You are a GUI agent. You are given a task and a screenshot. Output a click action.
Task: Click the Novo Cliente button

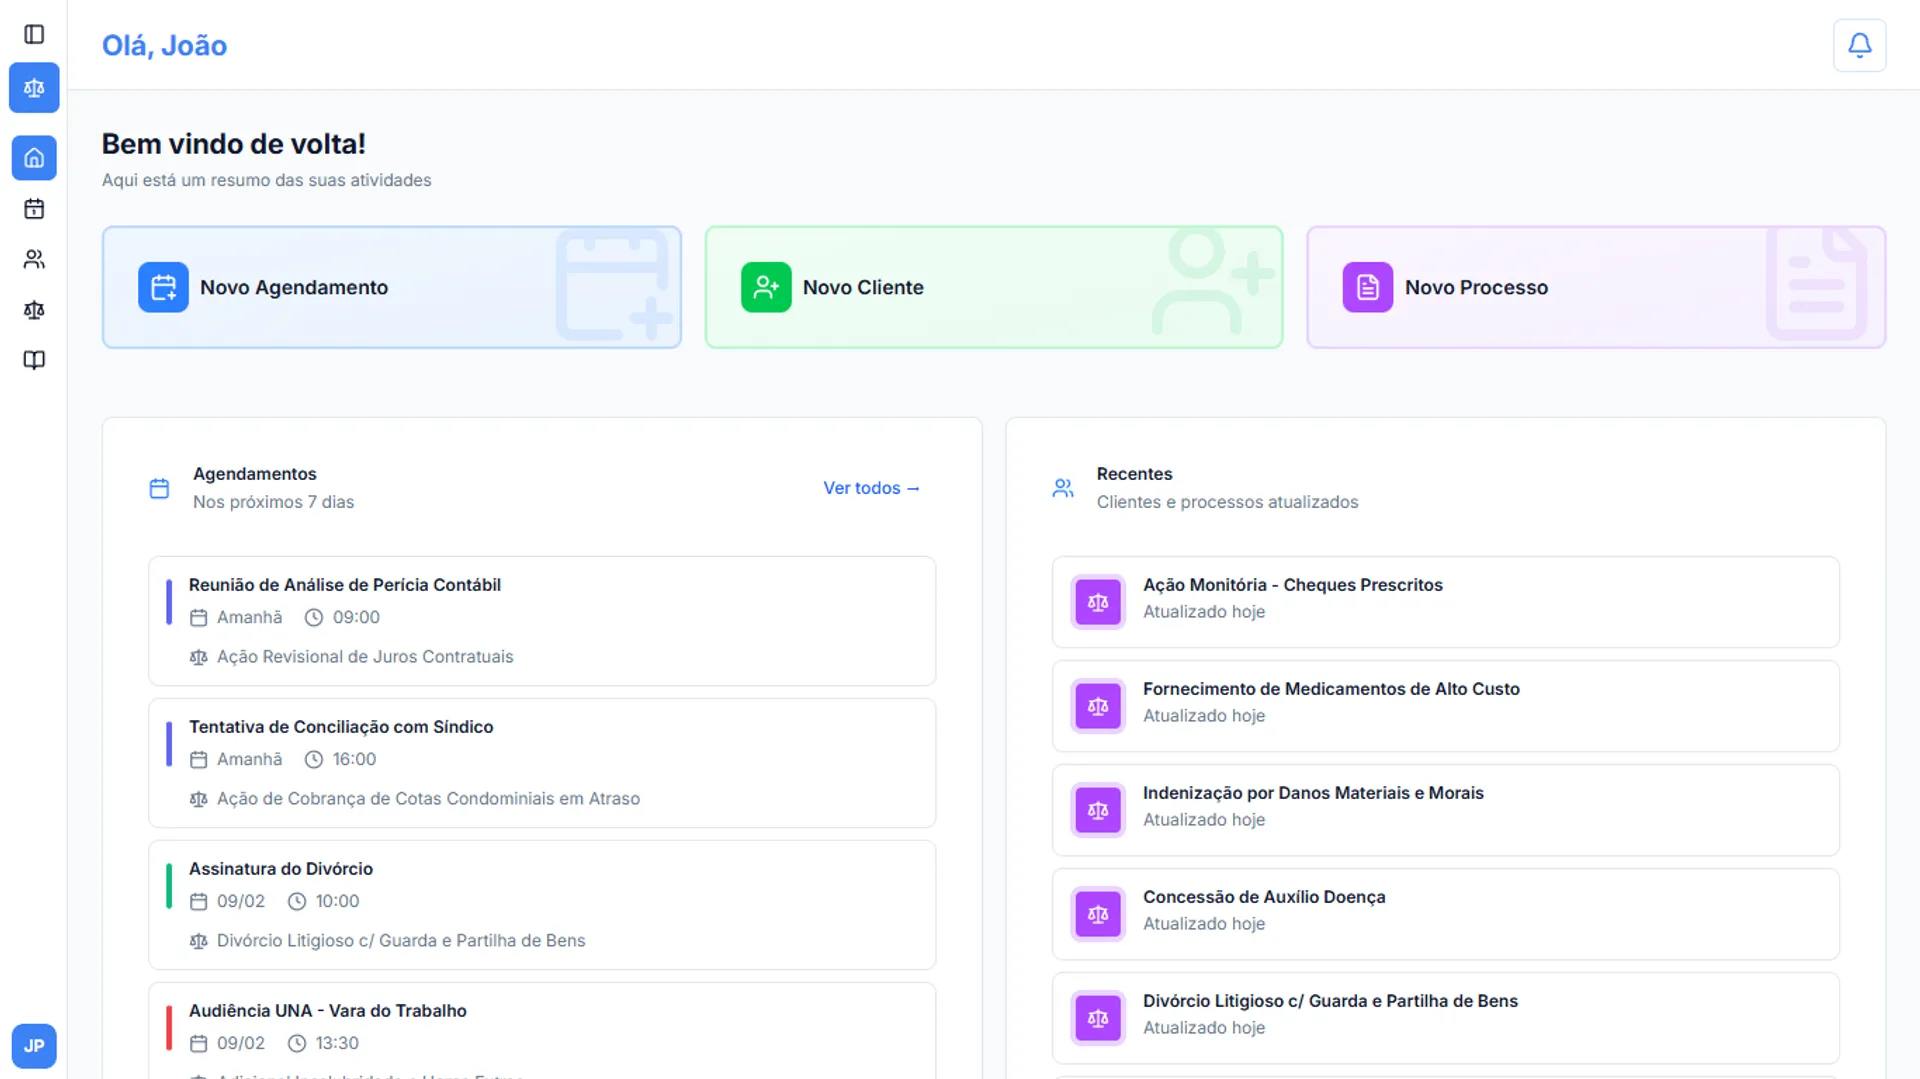993,287
